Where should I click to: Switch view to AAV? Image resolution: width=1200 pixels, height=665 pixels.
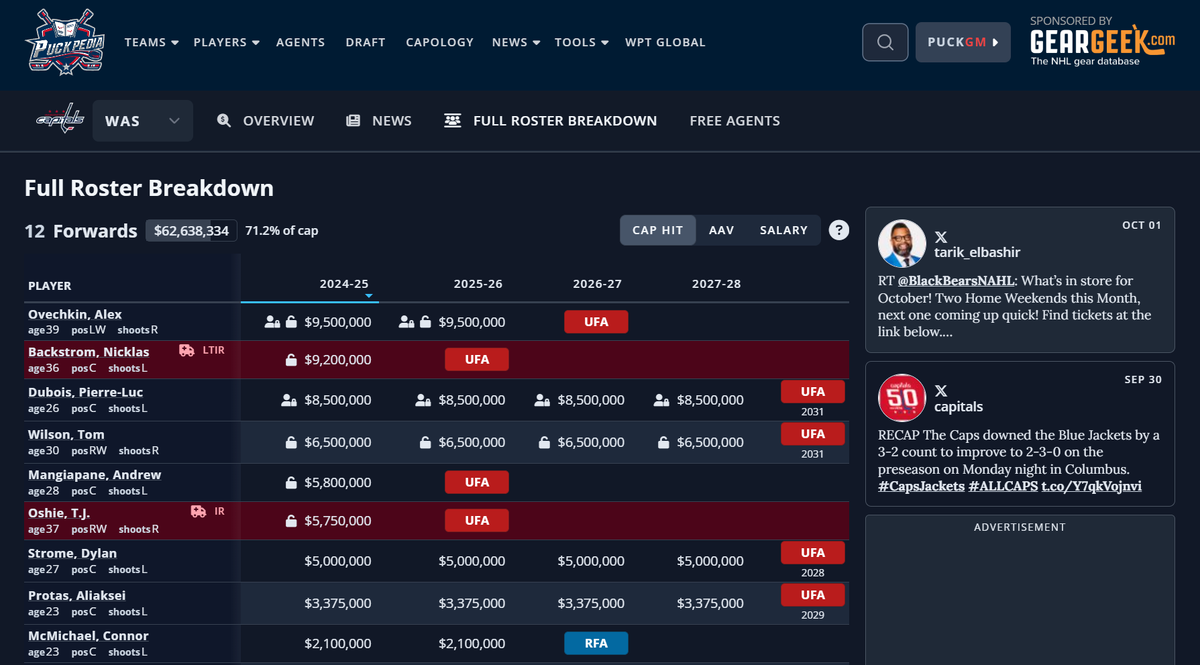tap(722, 230)
